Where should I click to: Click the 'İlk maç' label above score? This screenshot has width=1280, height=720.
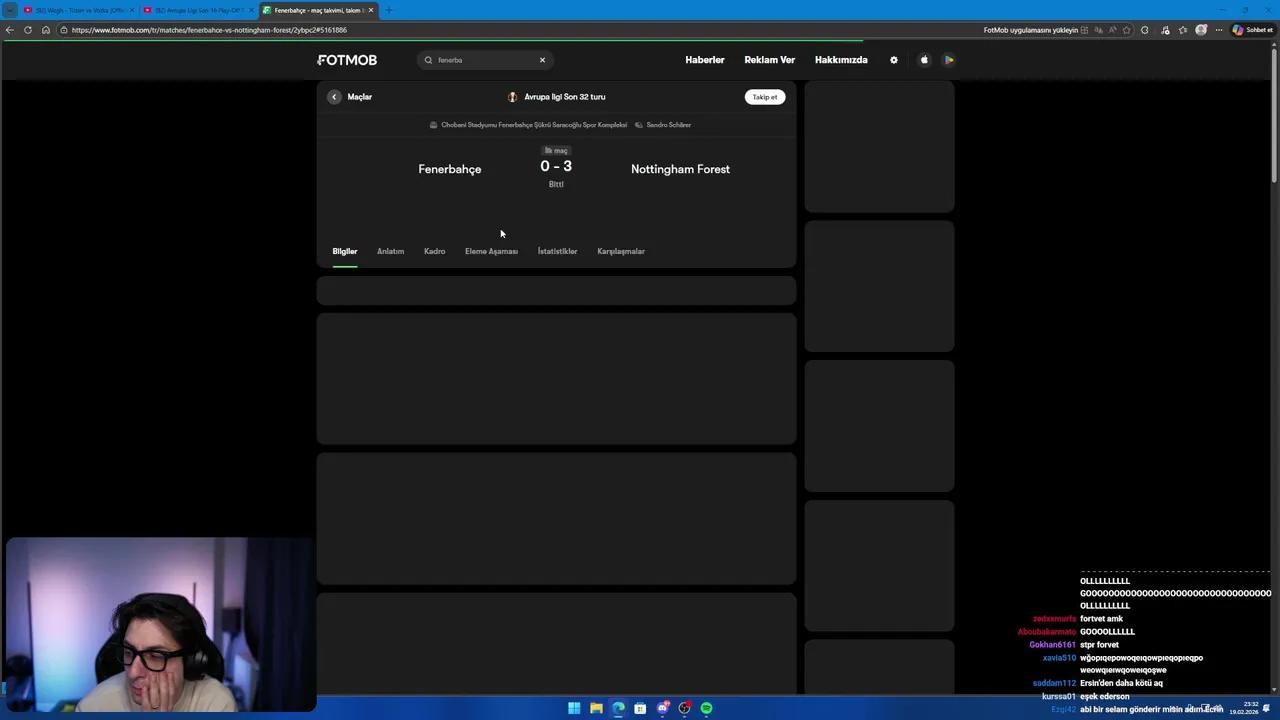(556, 150)
